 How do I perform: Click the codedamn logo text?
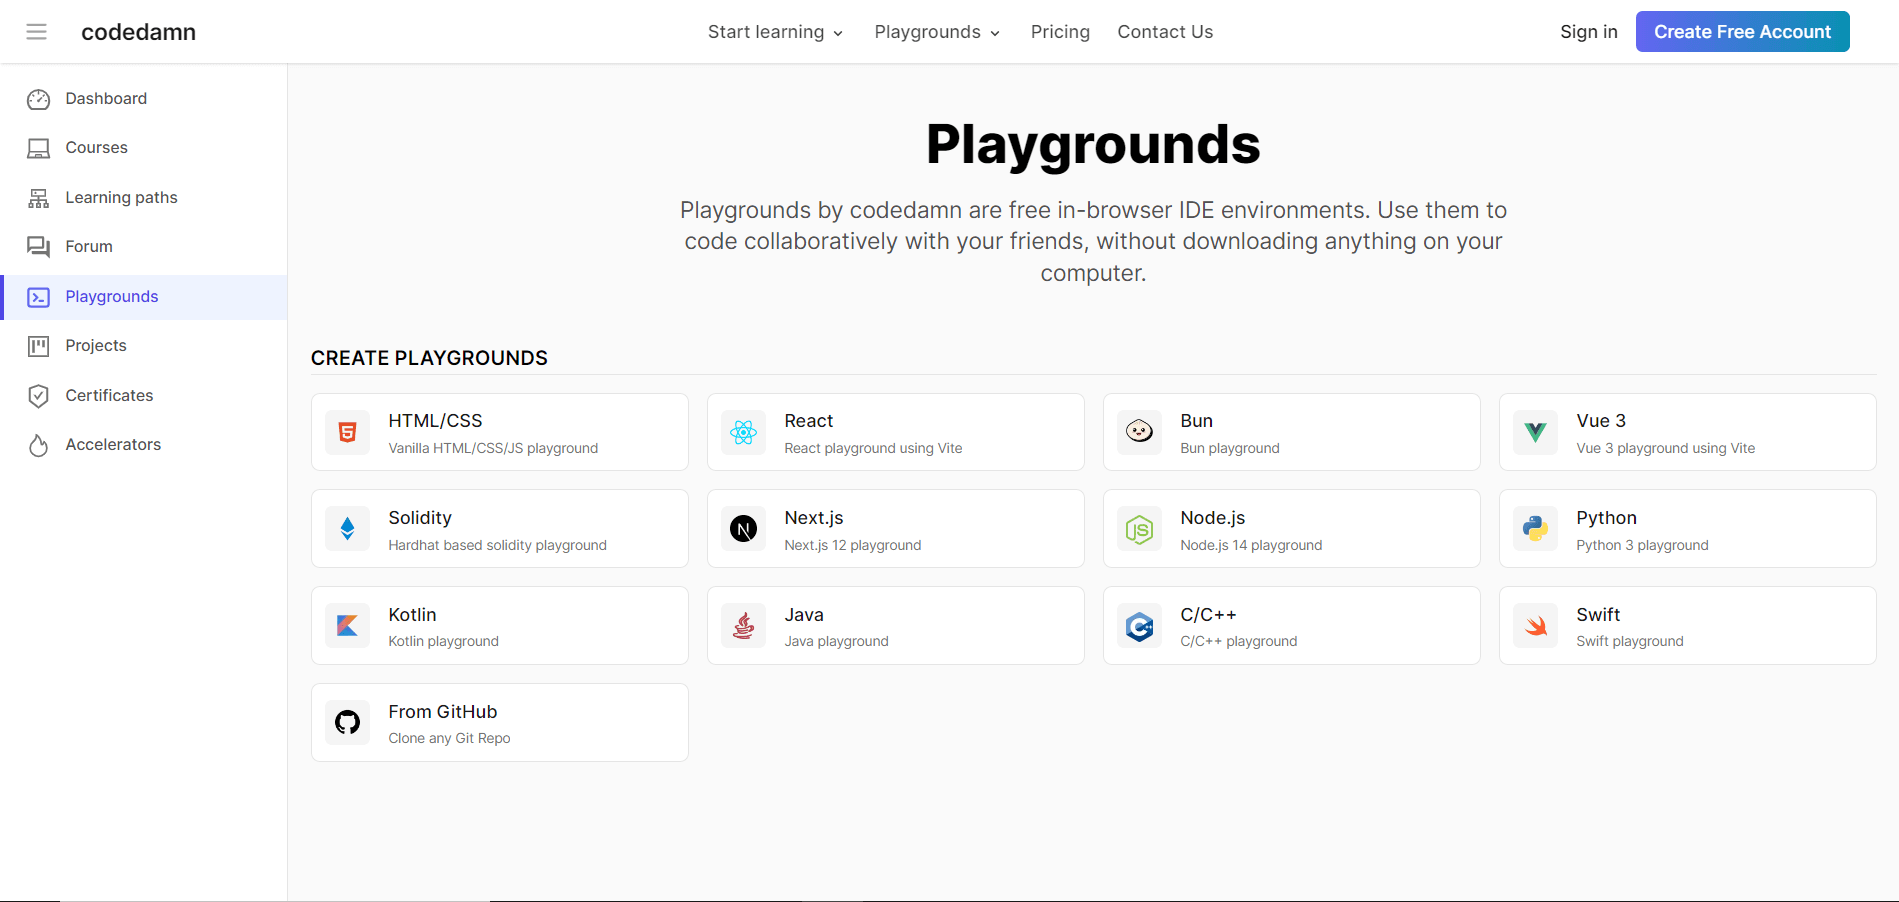(138, 32)
